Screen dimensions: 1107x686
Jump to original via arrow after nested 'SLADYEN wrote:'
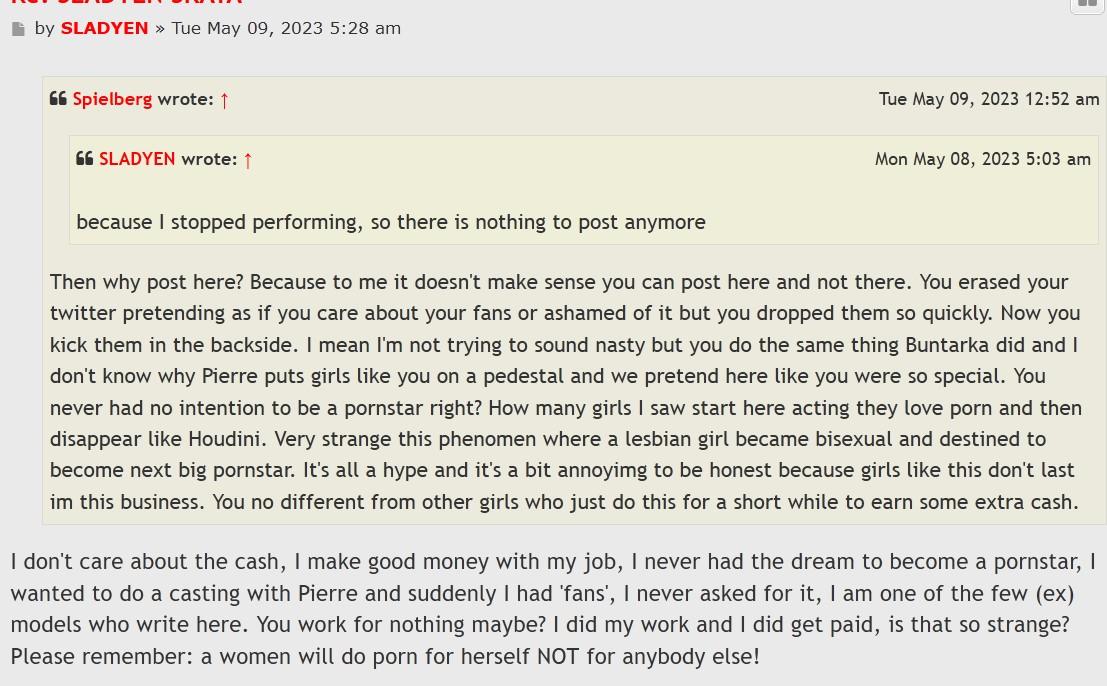click(248, 160)
